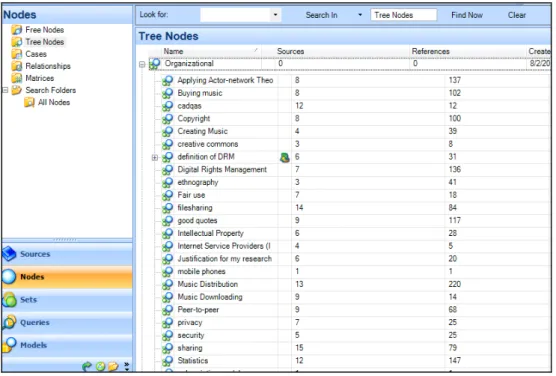This screenshot has height=376, width=556.
Task: Click the Tree Nodes search scope field
Action: [x=404, y=15]
